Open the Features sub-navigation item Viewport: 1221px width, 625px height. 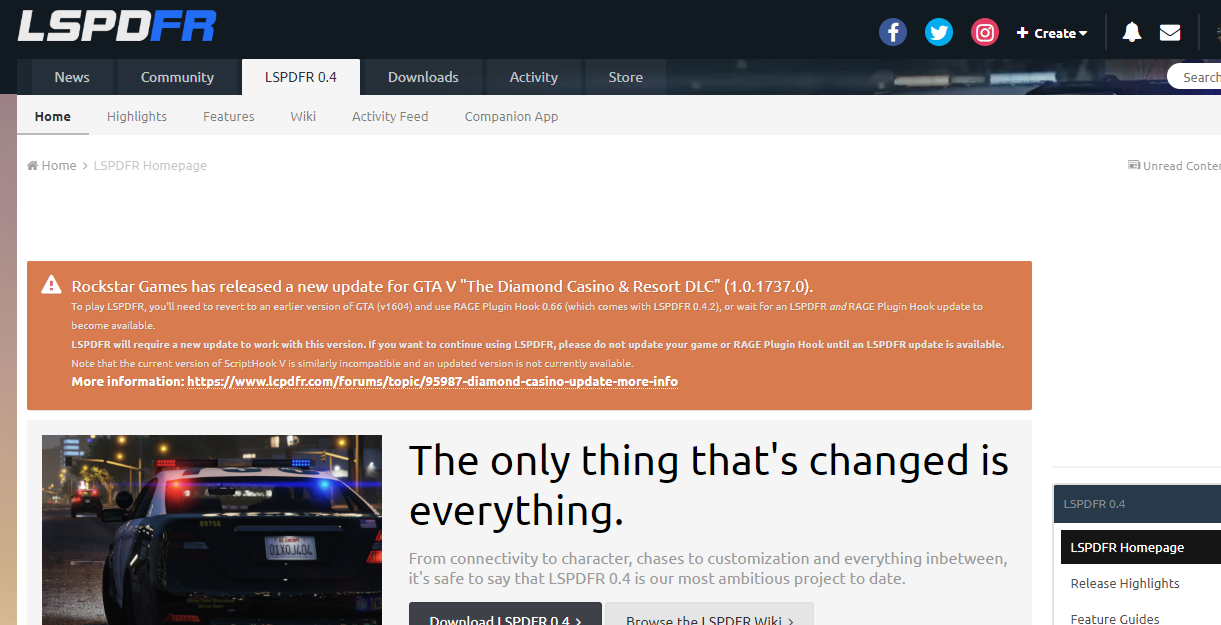[229, 116]
